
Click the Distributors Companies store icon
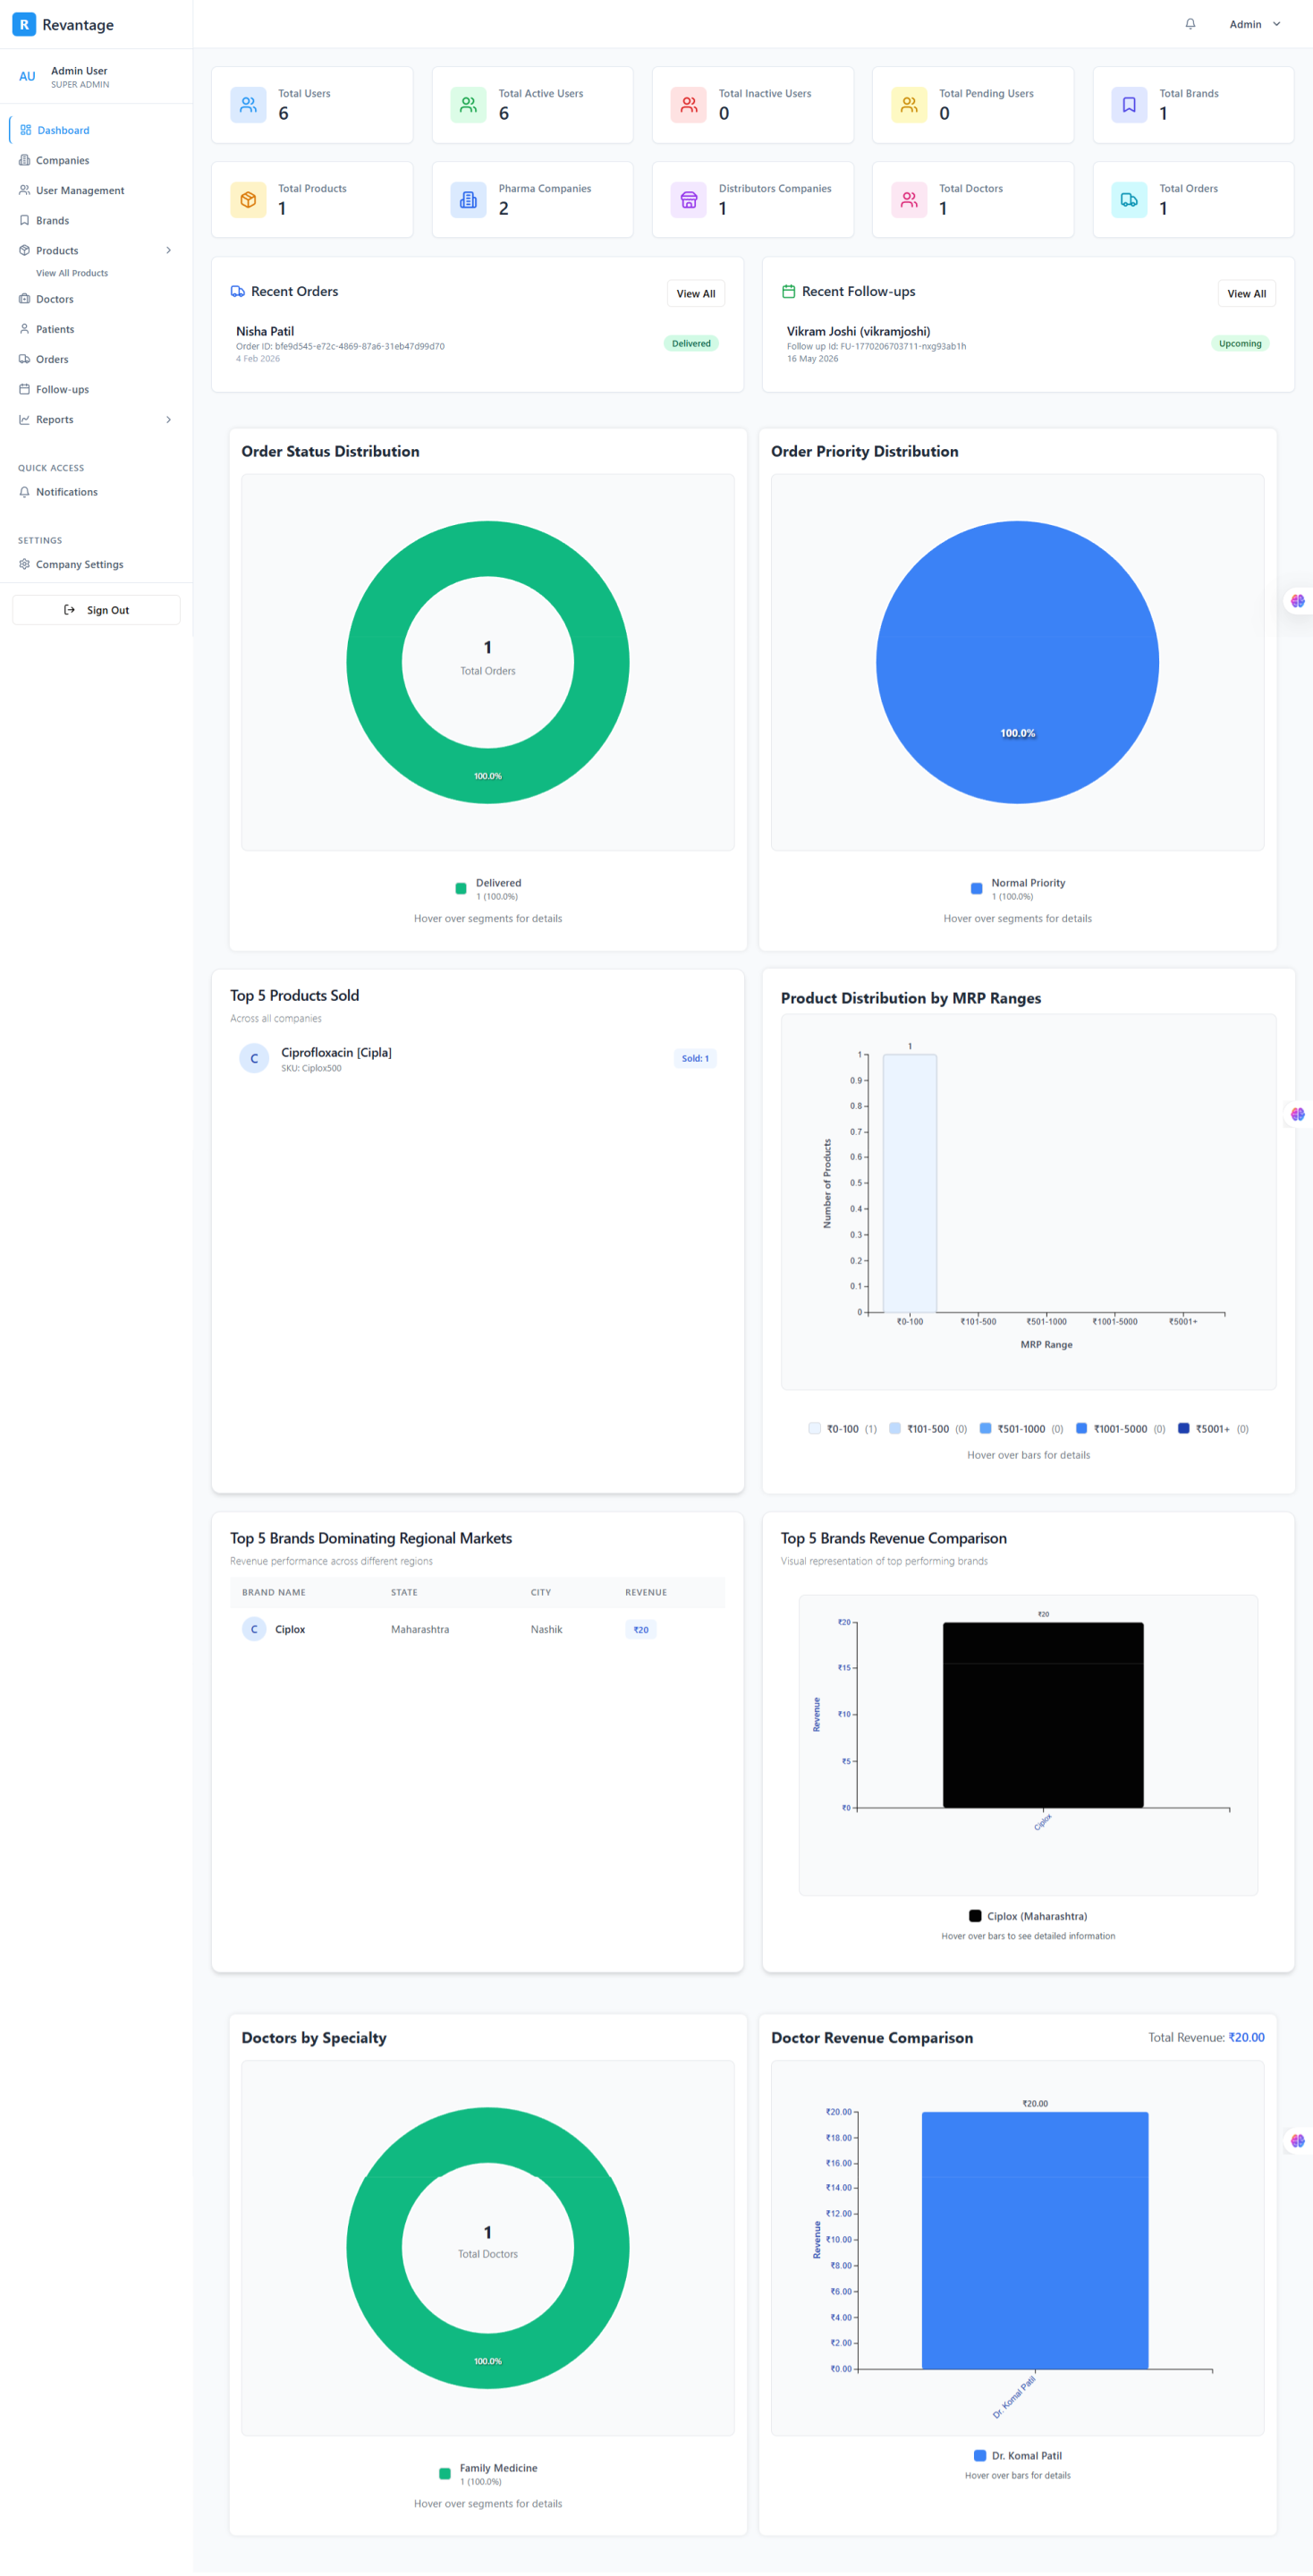689,200
